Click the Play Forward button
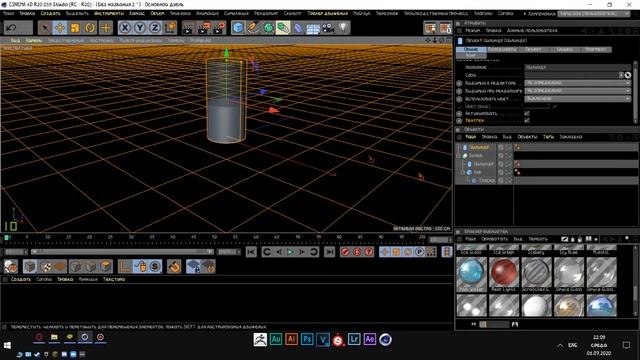640x360 pixels. point(290,252)
